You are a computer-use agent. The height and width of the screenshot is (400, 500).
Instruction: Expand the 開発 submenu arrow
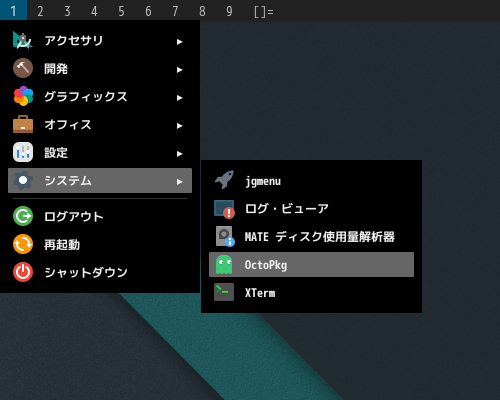(x=180, y=70)
